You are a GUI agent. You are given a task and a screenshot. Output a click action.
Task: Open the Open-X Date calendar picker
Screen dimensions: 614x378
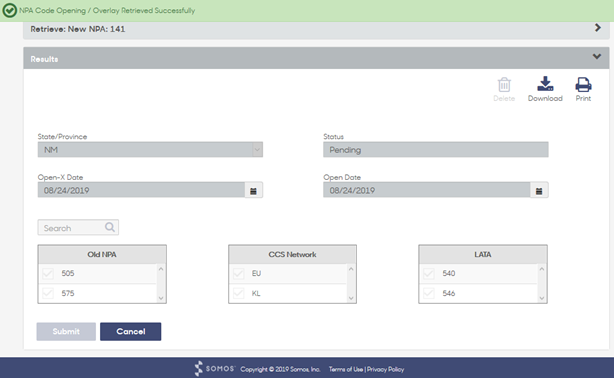click(x=253, y=191)
